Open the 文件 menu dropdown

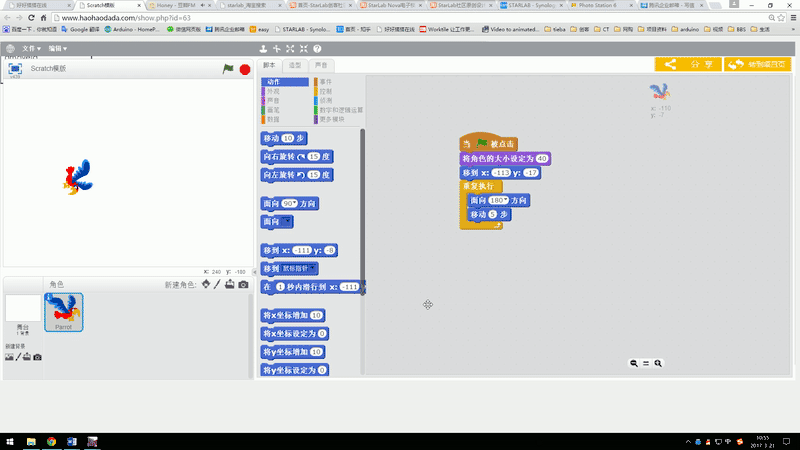tap(31, 48)
